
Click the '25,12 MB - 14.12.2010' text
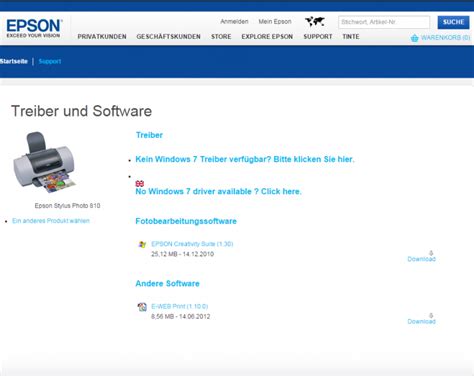coord(182,254)
